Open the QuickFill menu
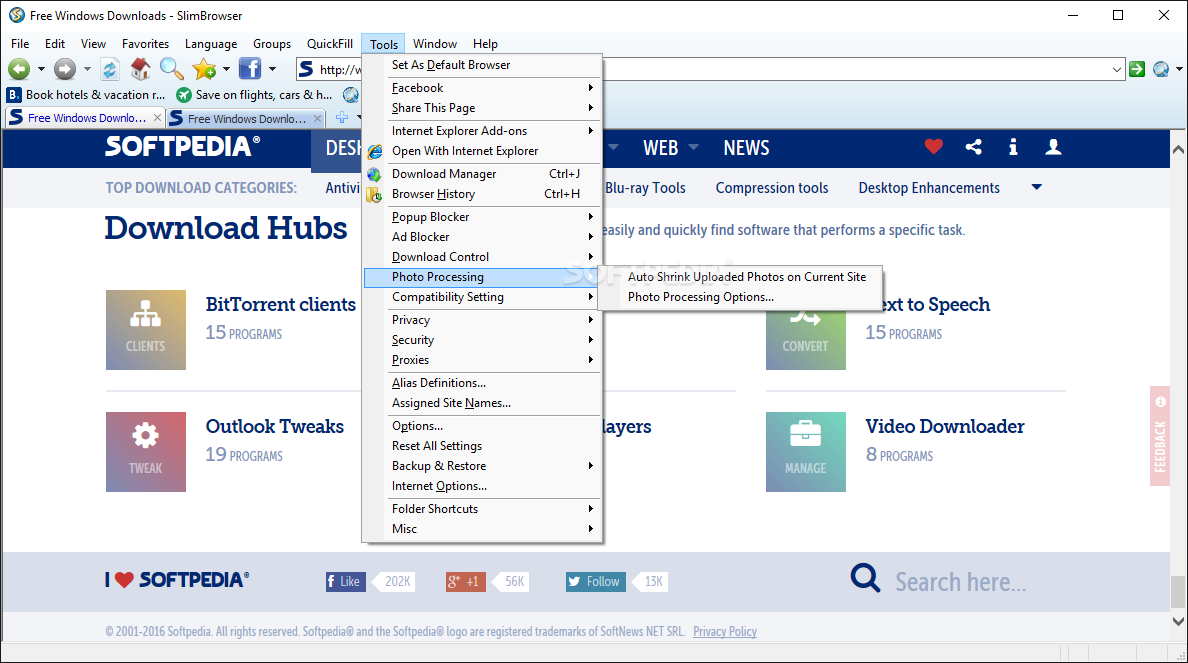 [x=330, y=44]
